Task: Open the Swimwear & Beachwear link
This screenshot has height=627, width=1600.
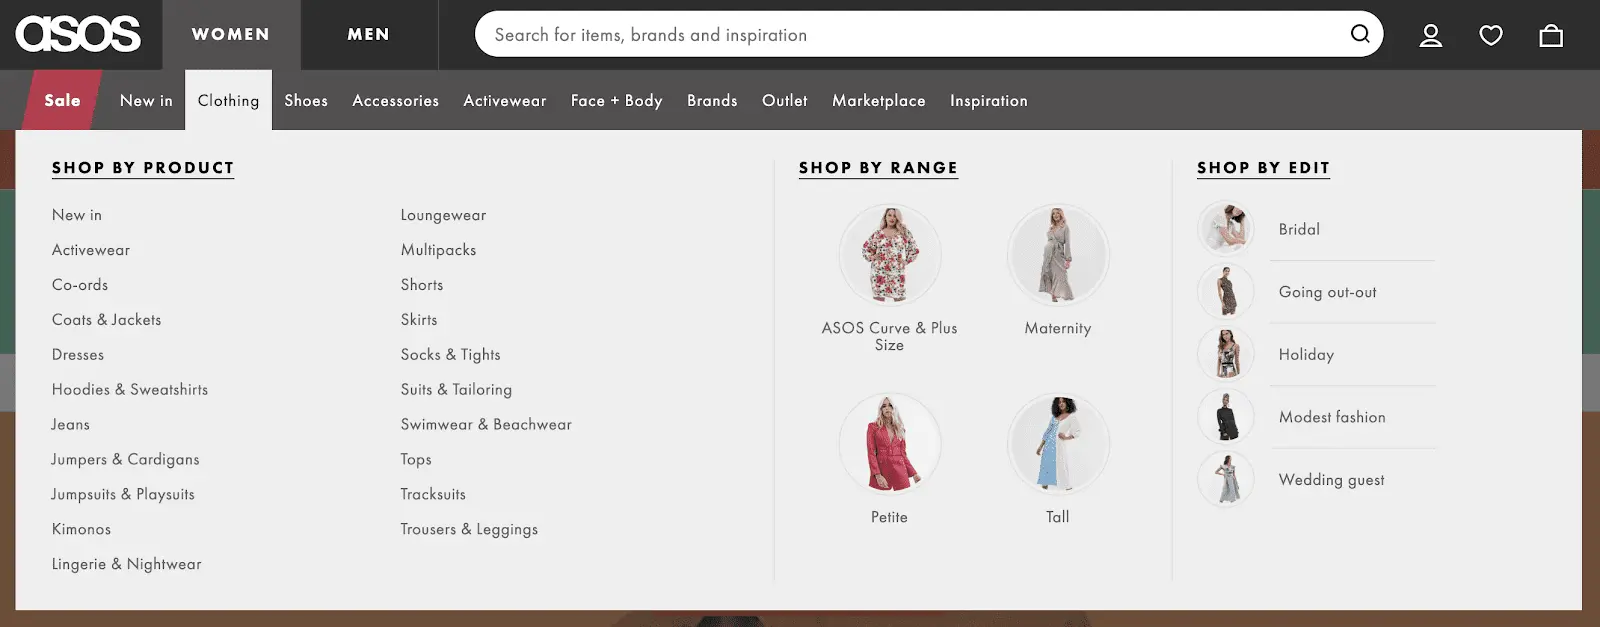Action: pos(486,425)
